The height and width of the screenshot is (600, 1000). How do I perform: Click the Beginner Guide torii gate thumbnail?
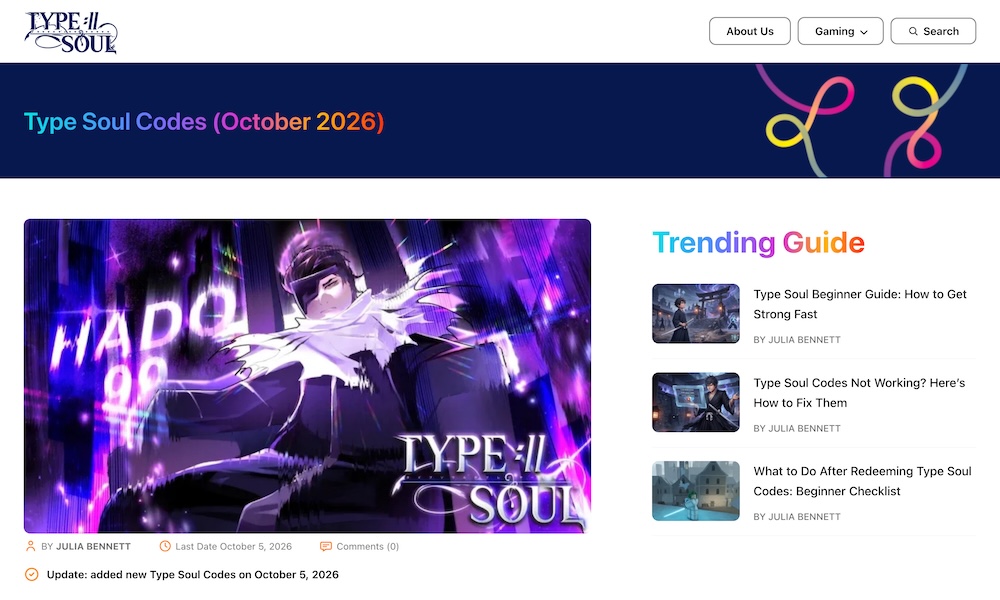tap(696, 314)
